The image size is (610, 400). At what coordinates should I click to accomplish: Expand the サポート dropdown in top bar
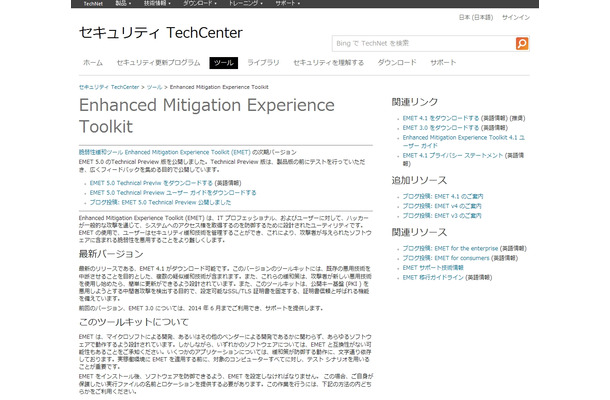coord(287,4)
